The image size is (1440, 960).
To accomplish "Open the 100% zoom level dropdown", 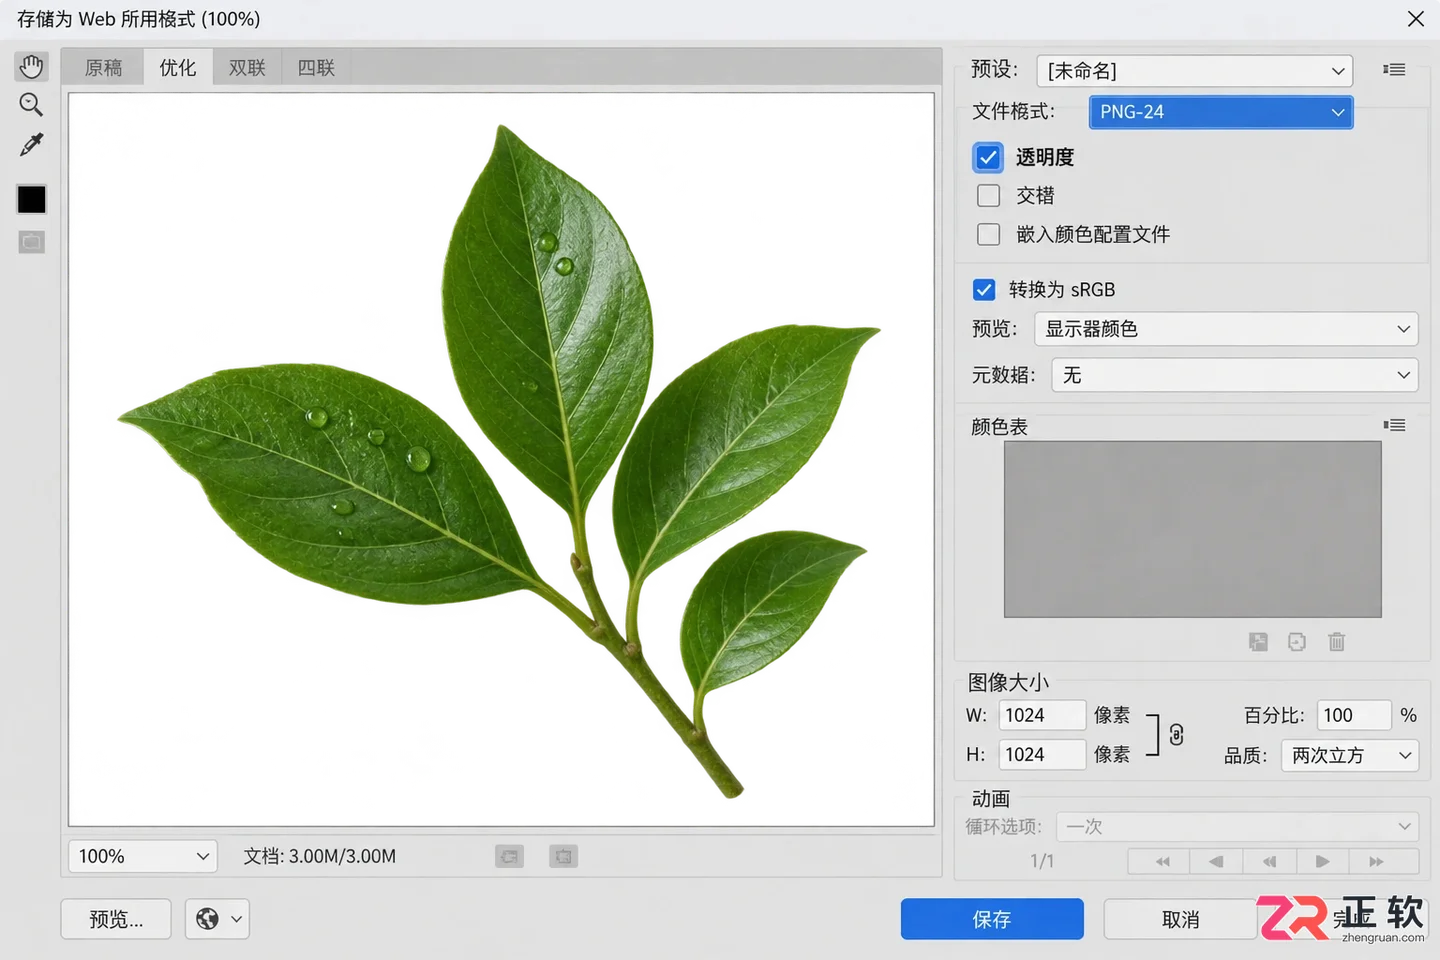I will (x=143, y=856).
